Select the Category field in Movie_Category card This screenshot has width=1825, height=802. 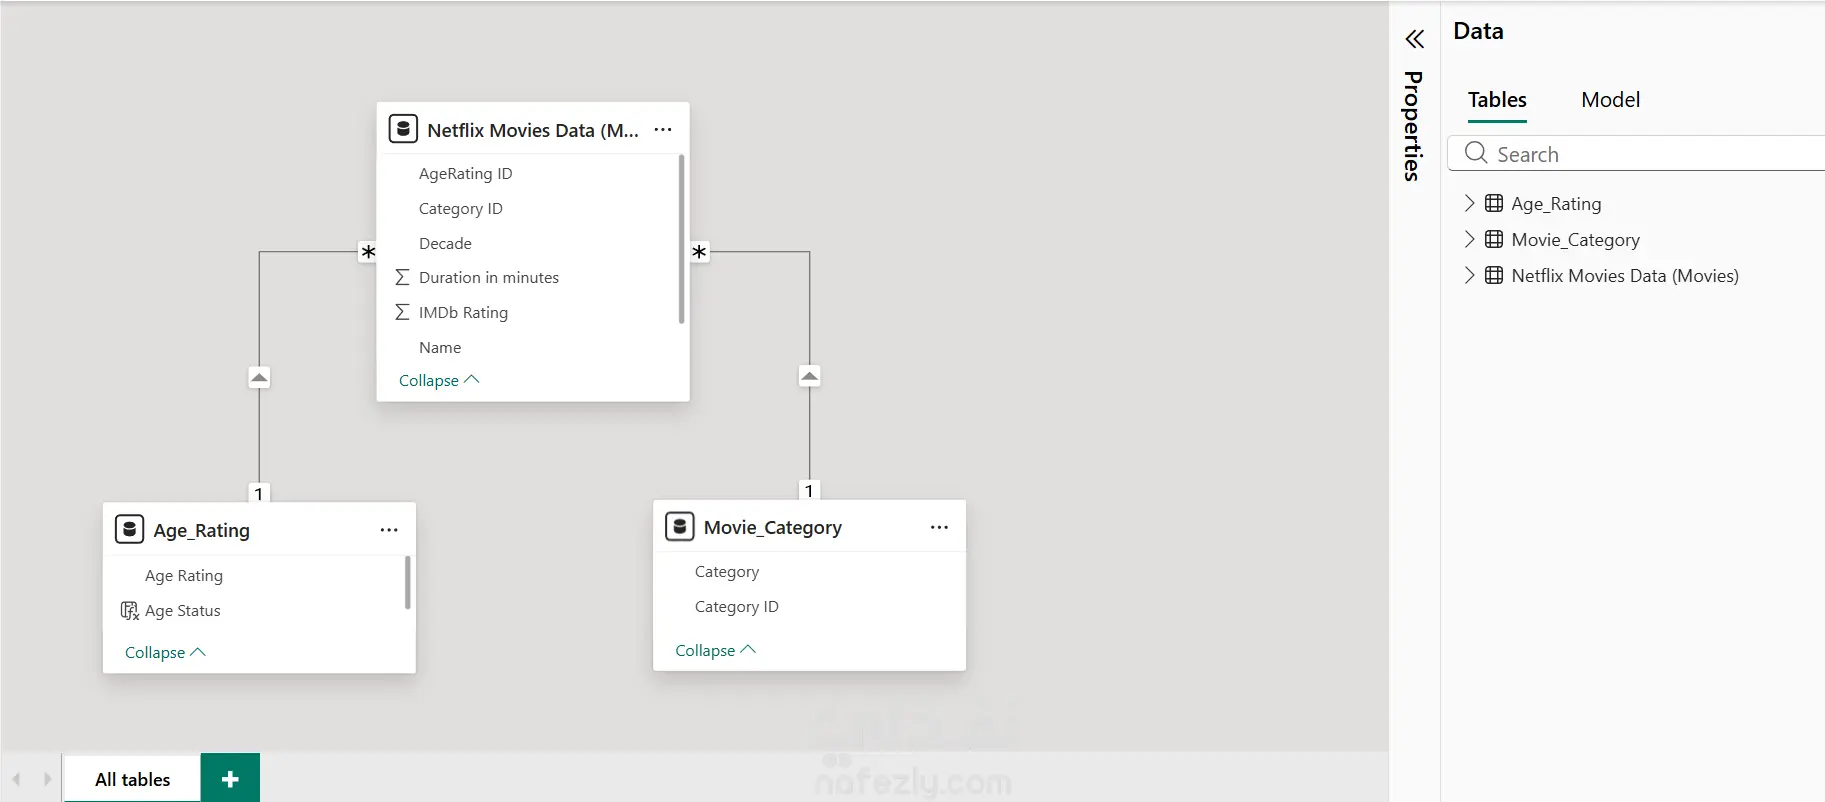727,571
